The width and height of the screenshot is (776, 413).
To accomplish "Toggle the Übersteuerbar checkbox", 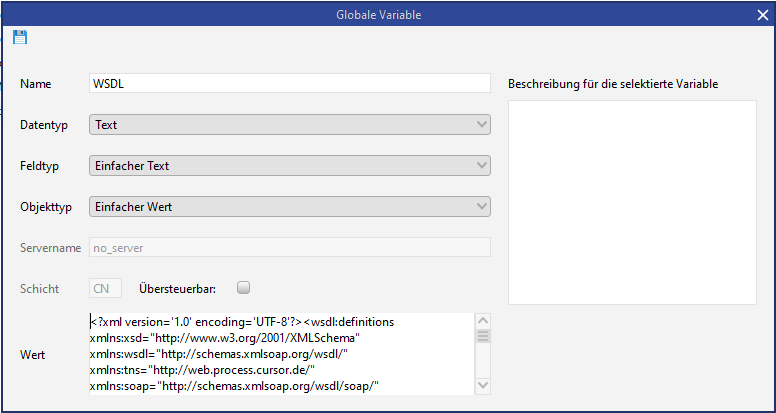I will tap(243, 288).
